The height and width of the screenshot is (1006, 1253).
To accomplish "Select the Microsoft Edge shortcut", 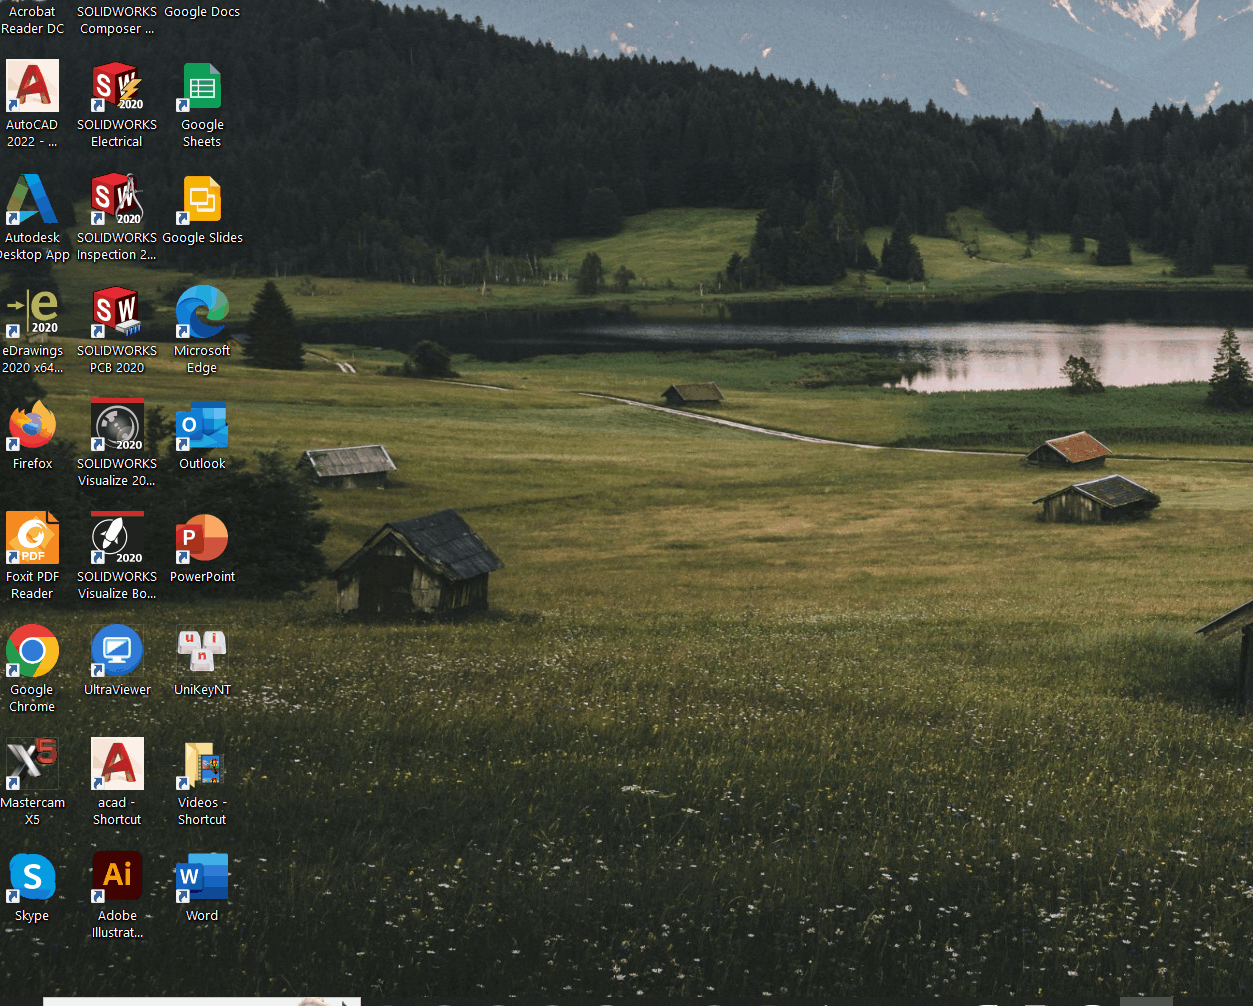I will pyautogui.click(x=202, y=313).
